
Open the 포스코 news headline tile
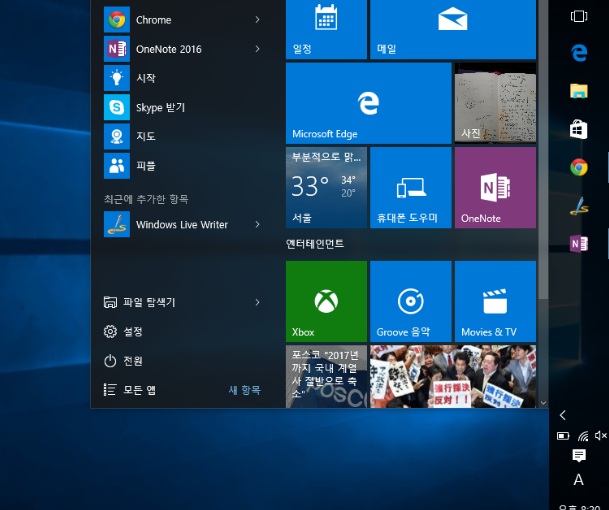326,376
